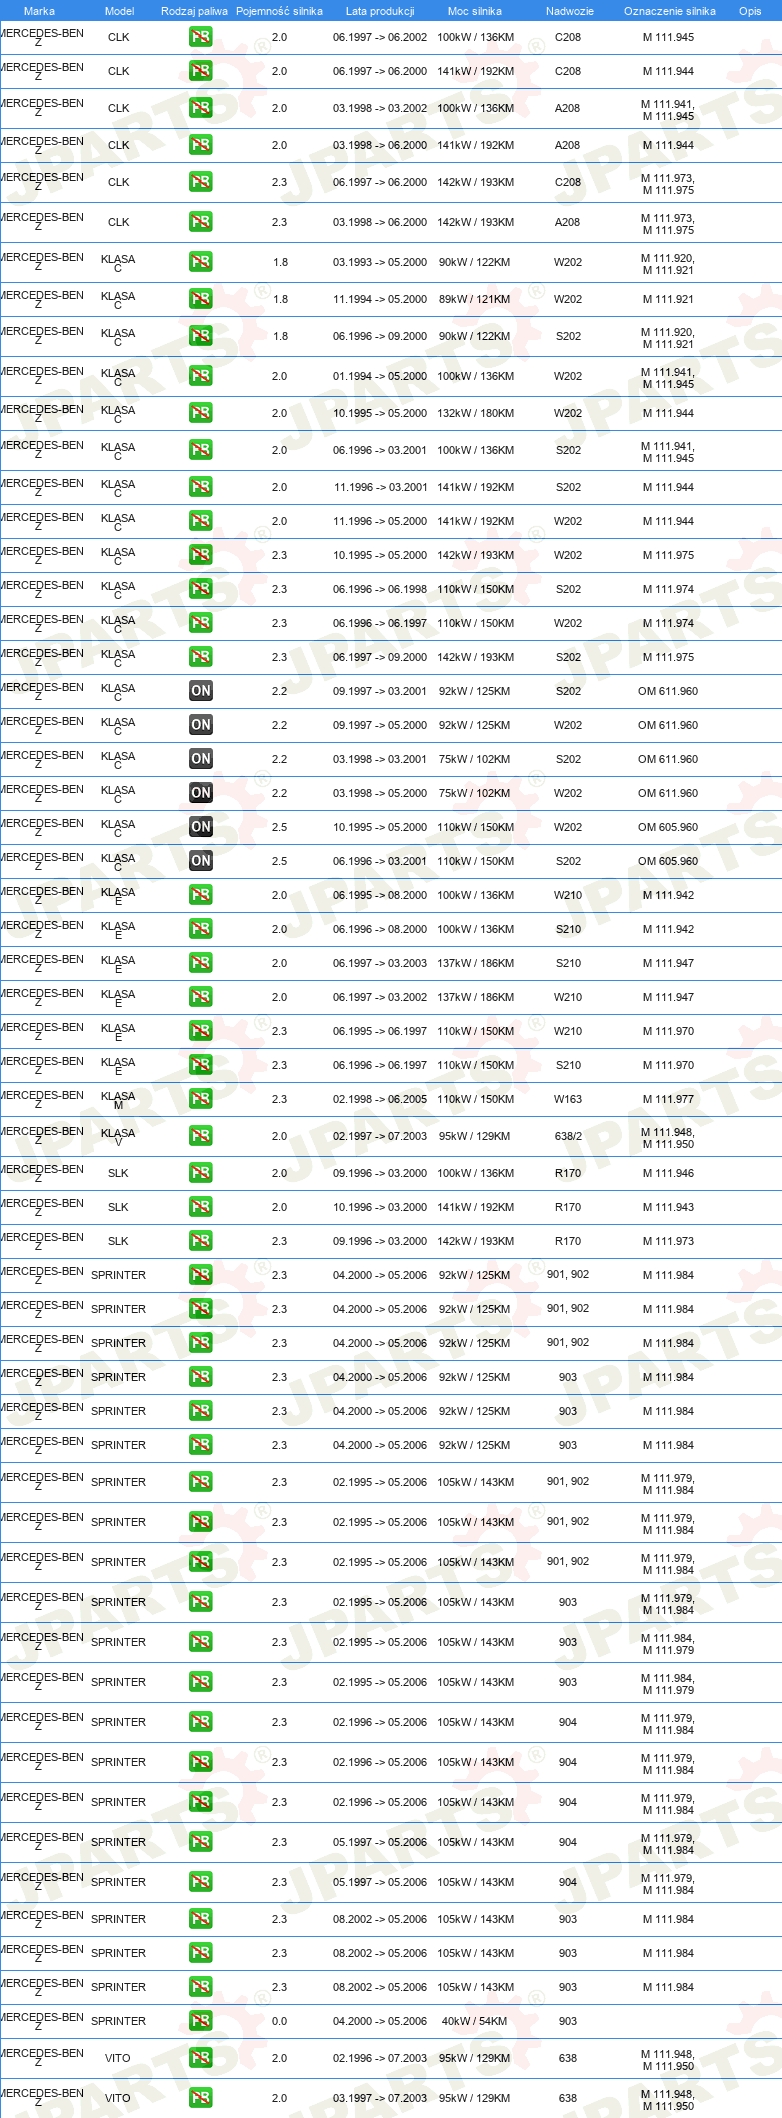782x2118 pixels.
Task: Click the PB fuel icon in CLK C208 100kW row
Action: click(200, 37)
